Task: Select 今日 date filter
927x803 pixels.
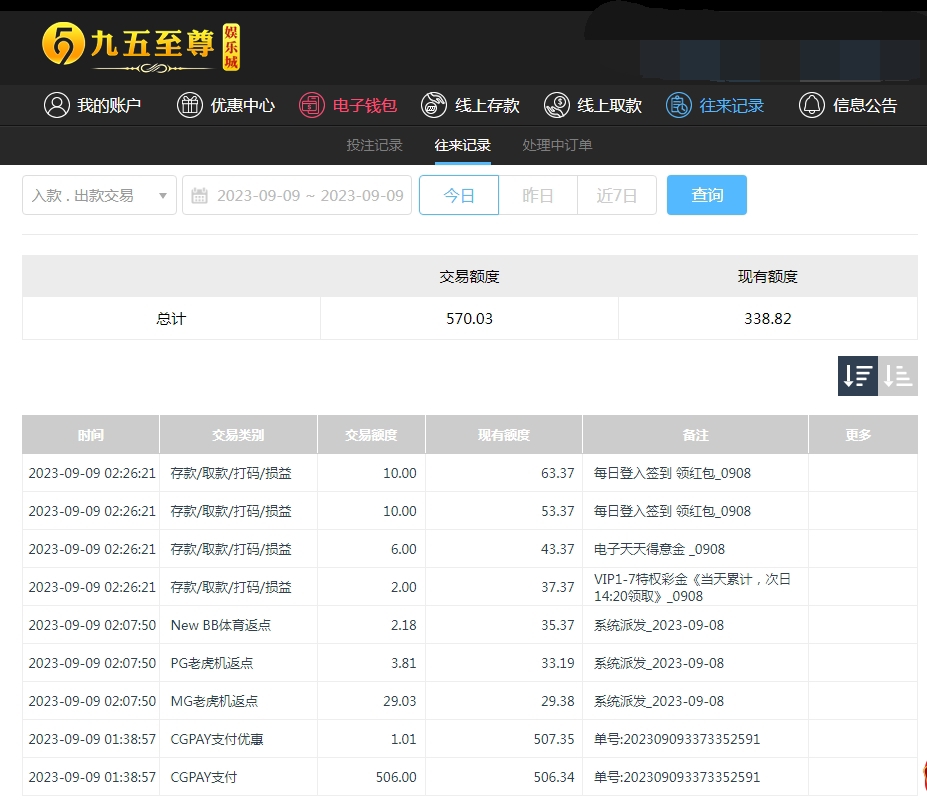Action: [459, 195]
